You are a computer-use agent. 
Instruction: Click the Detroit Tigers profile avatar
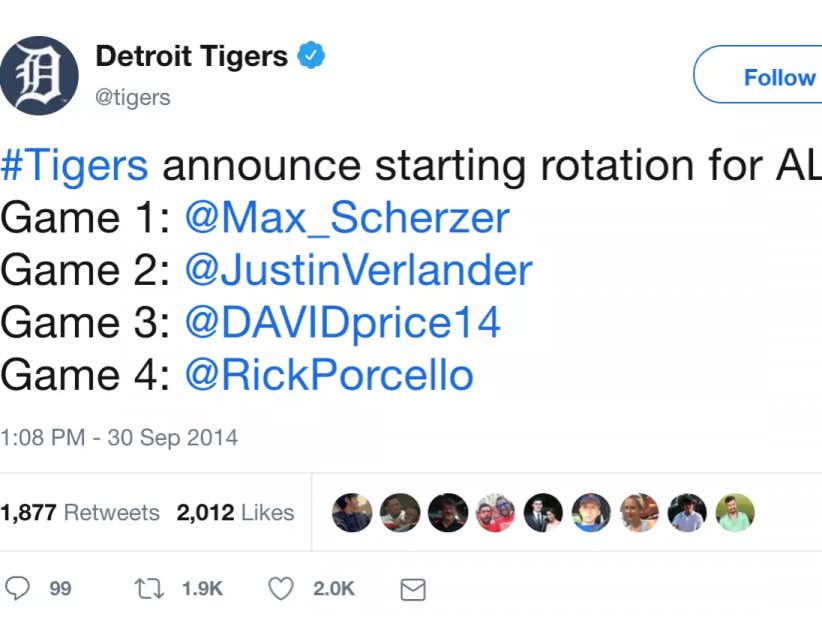click(39, 76)
